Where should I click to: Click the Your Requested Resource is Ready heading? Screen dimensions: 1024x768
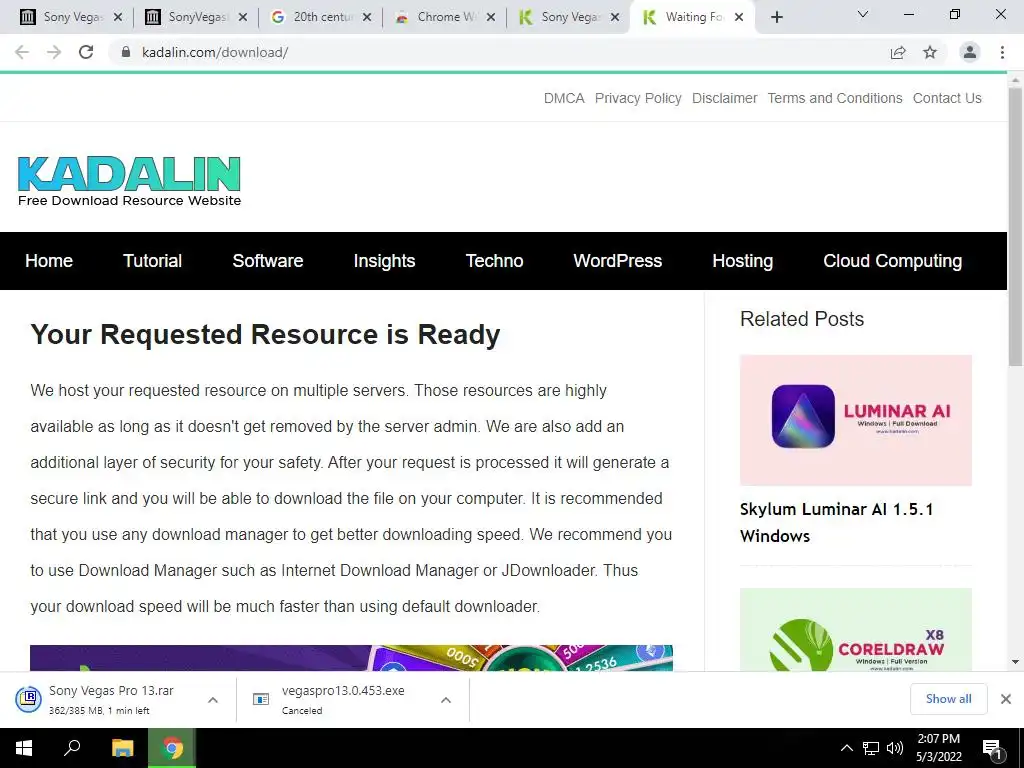265,334
